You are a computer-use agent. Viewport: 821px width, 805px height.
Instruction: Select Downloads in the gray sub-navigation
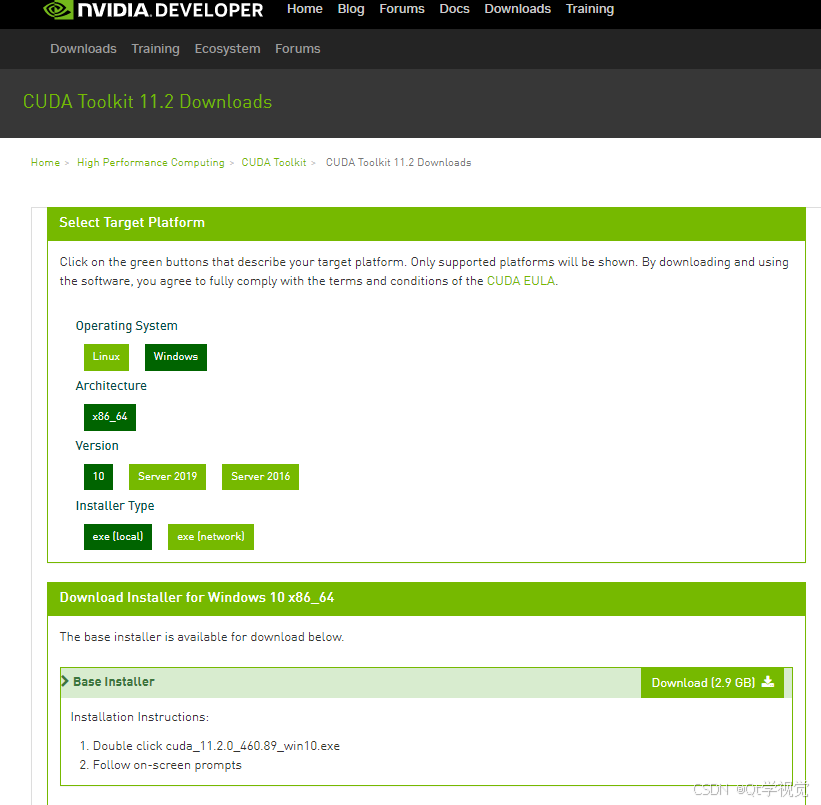click(83, 49)
